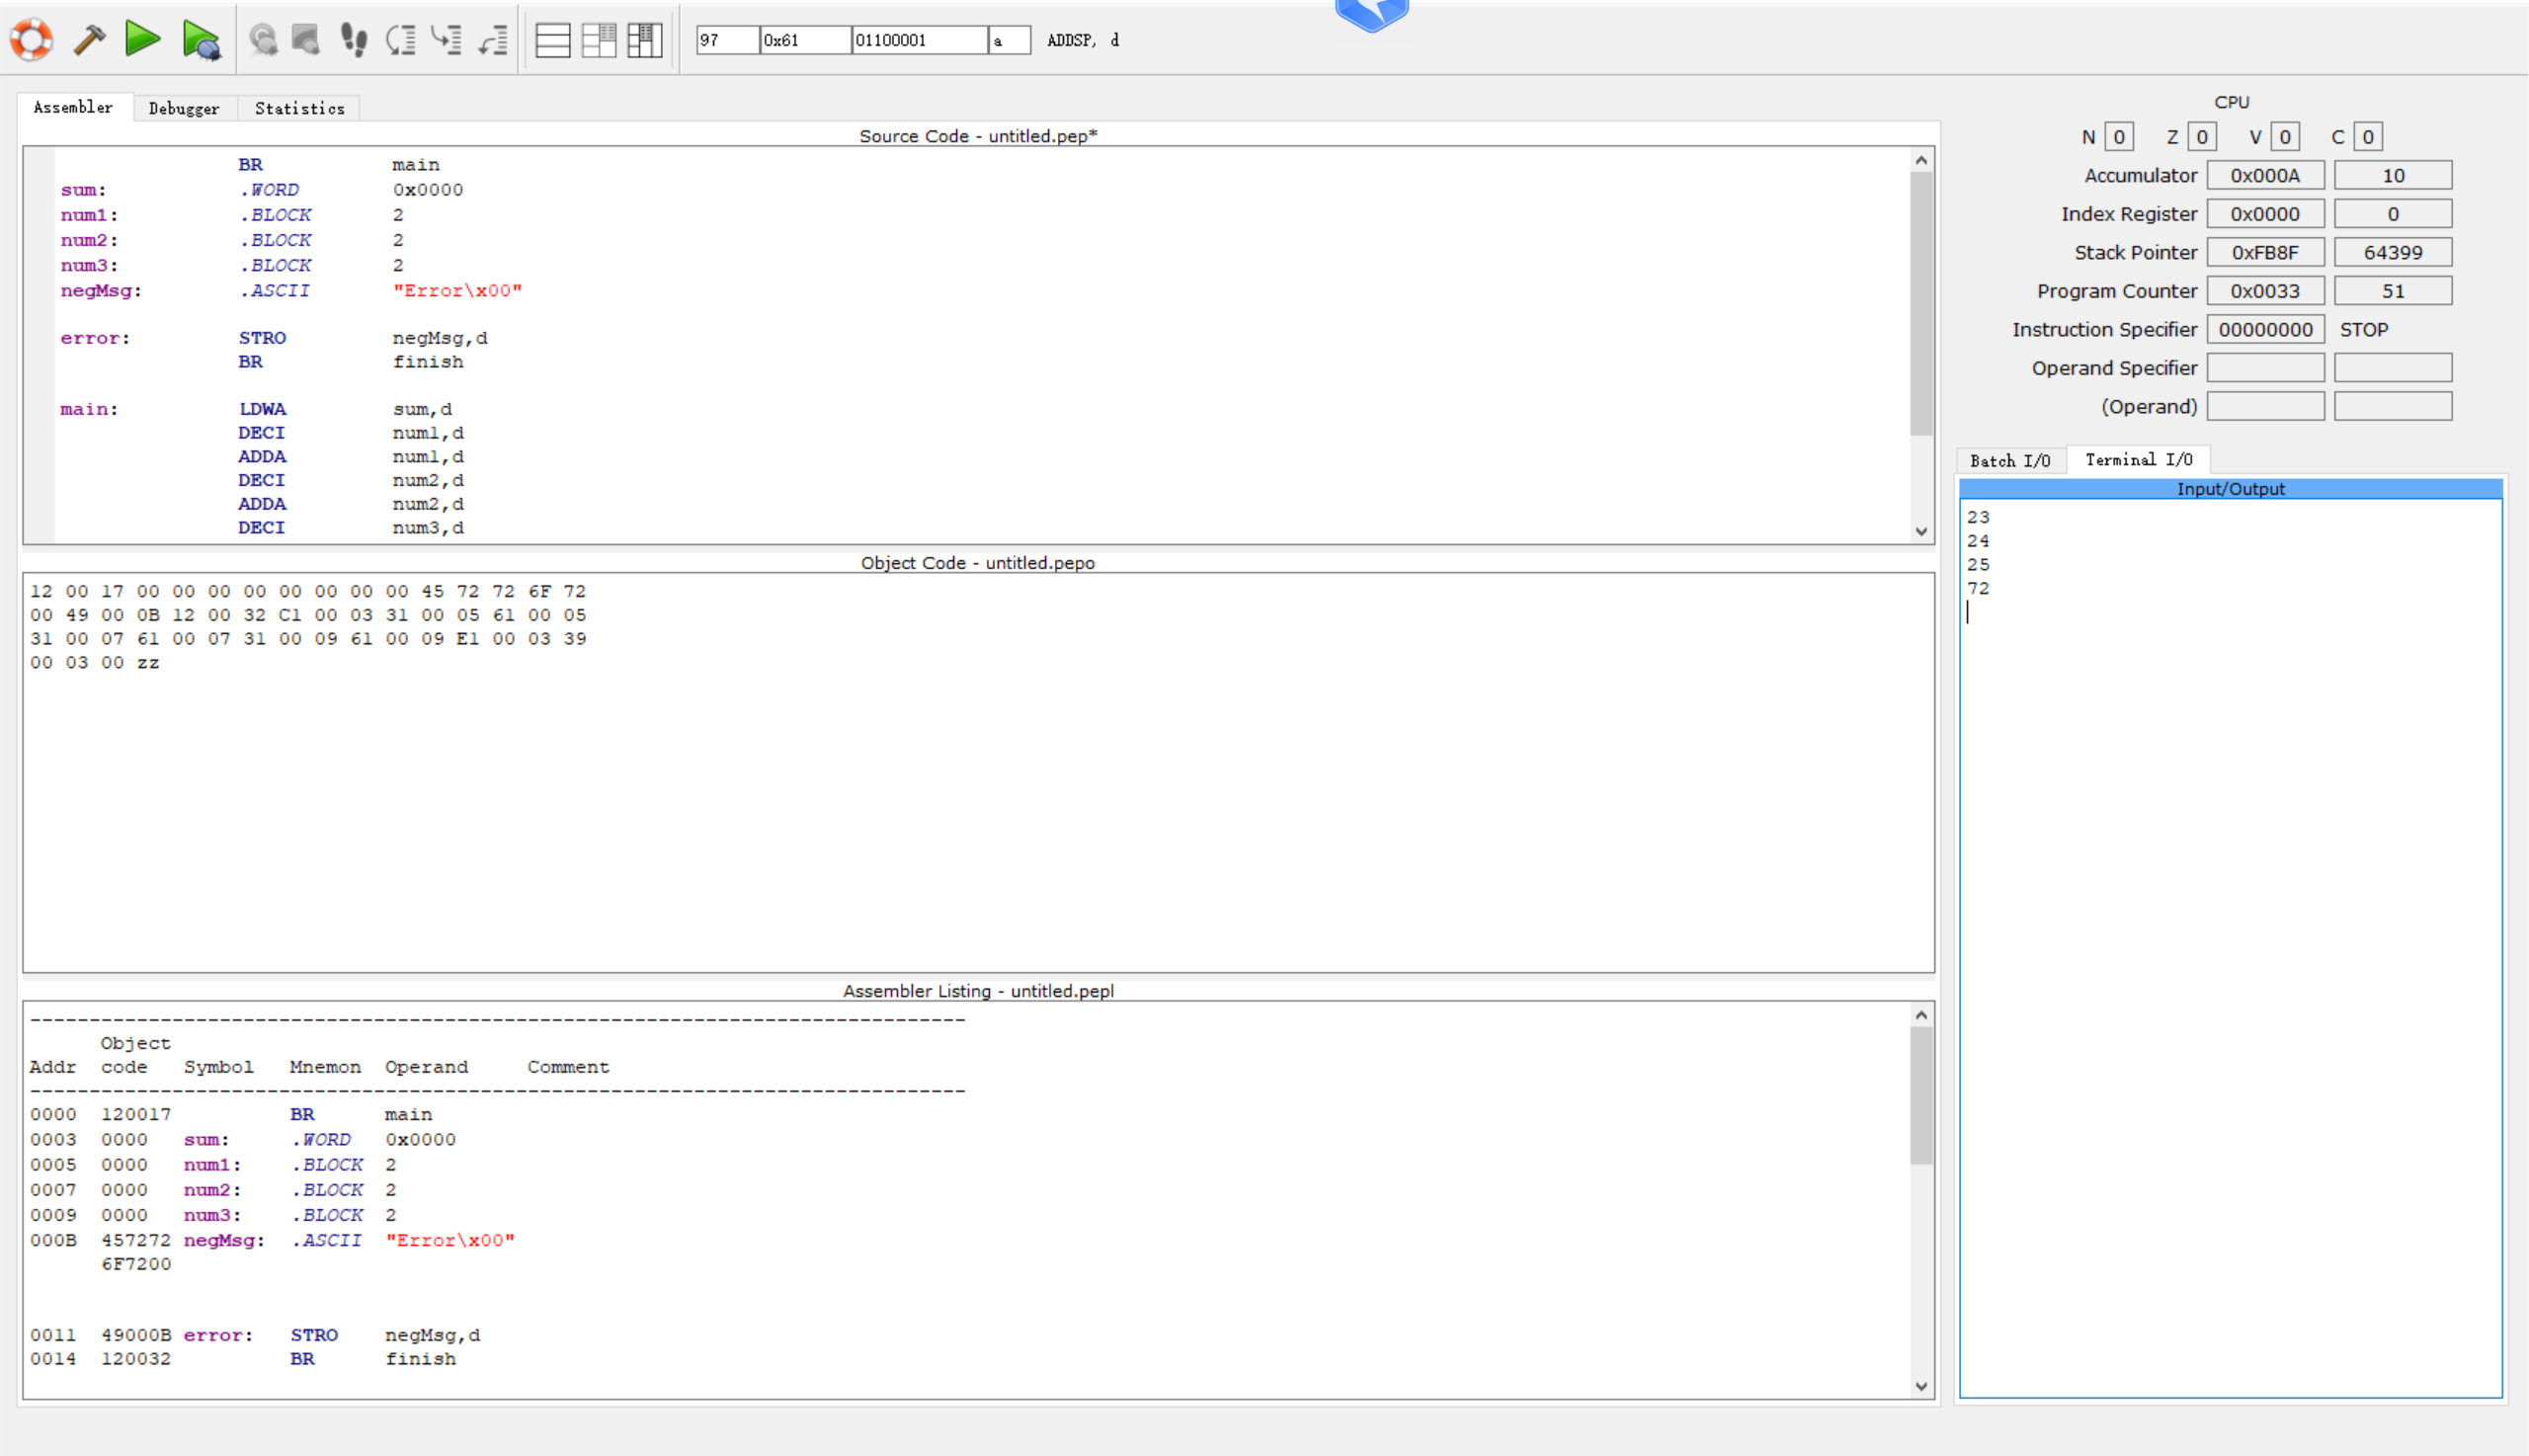2529x1456 pixels.
Task: Click the step into icon
Action: [446, 40]
